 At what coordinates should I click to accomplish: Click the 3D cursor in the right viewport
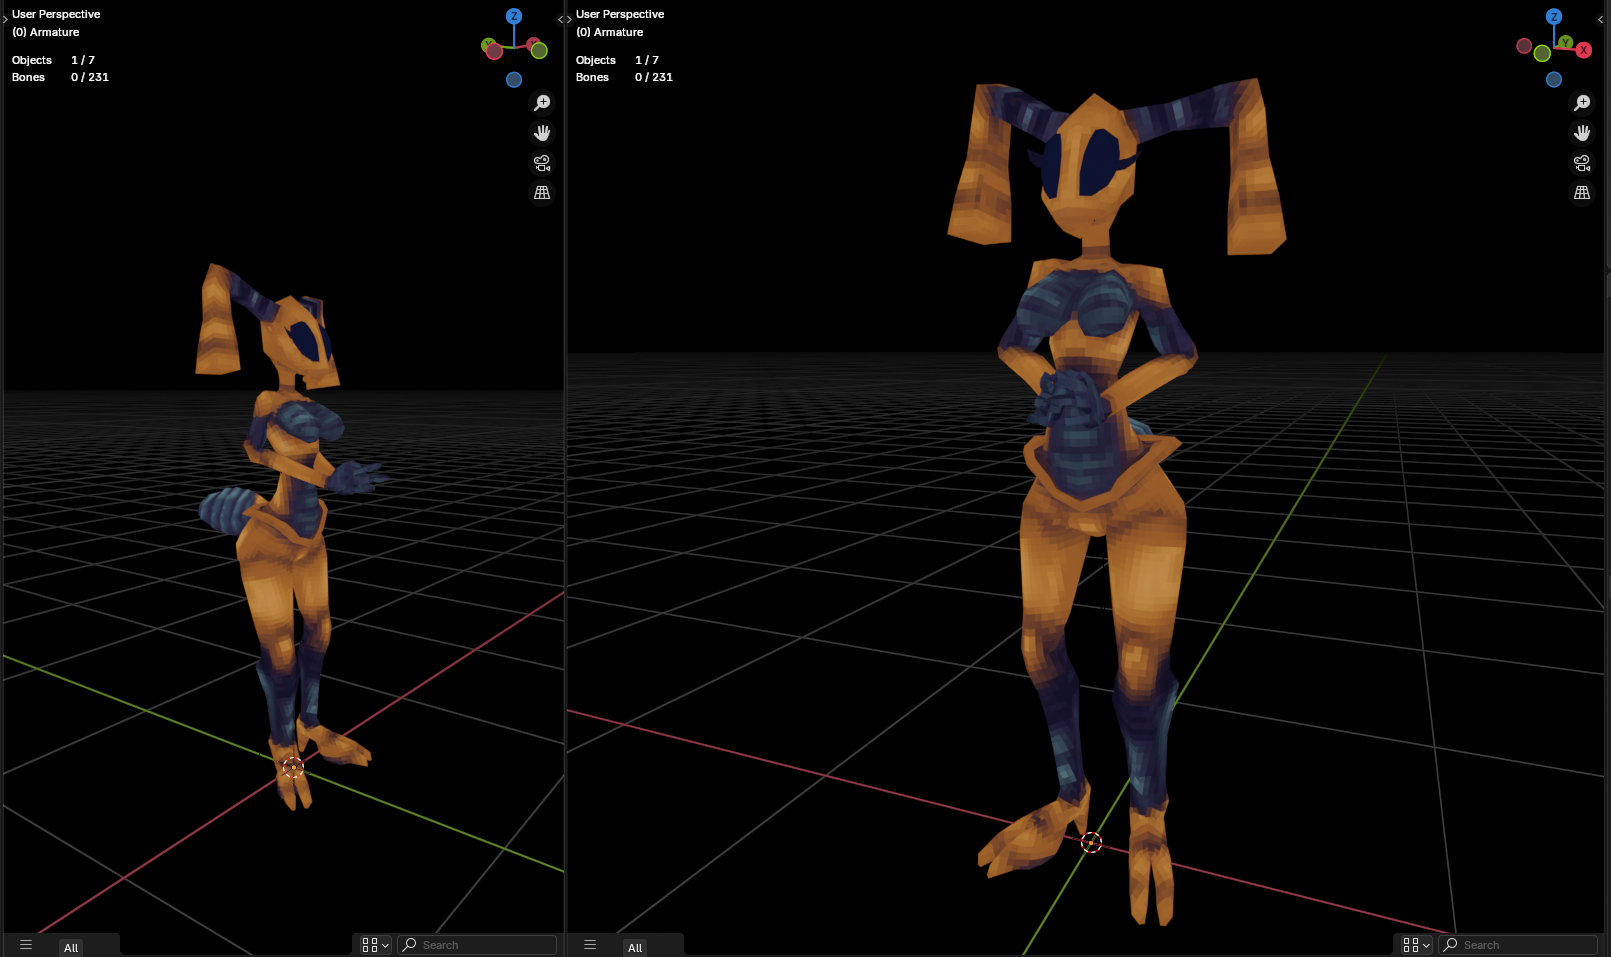tap(1091, 843)
